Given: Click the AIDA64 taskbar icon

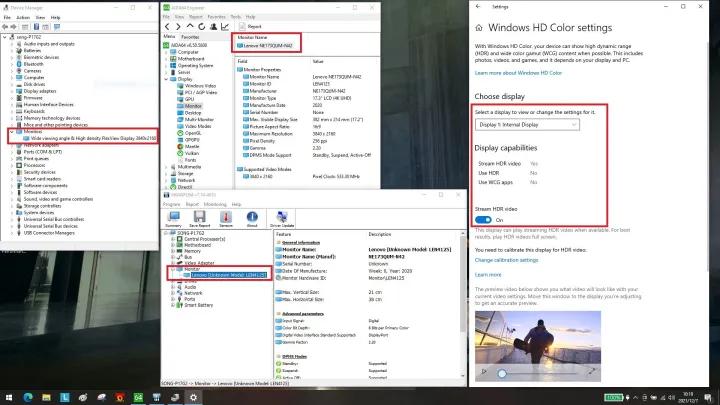Looking at the screenshot, I should [138, 397].
